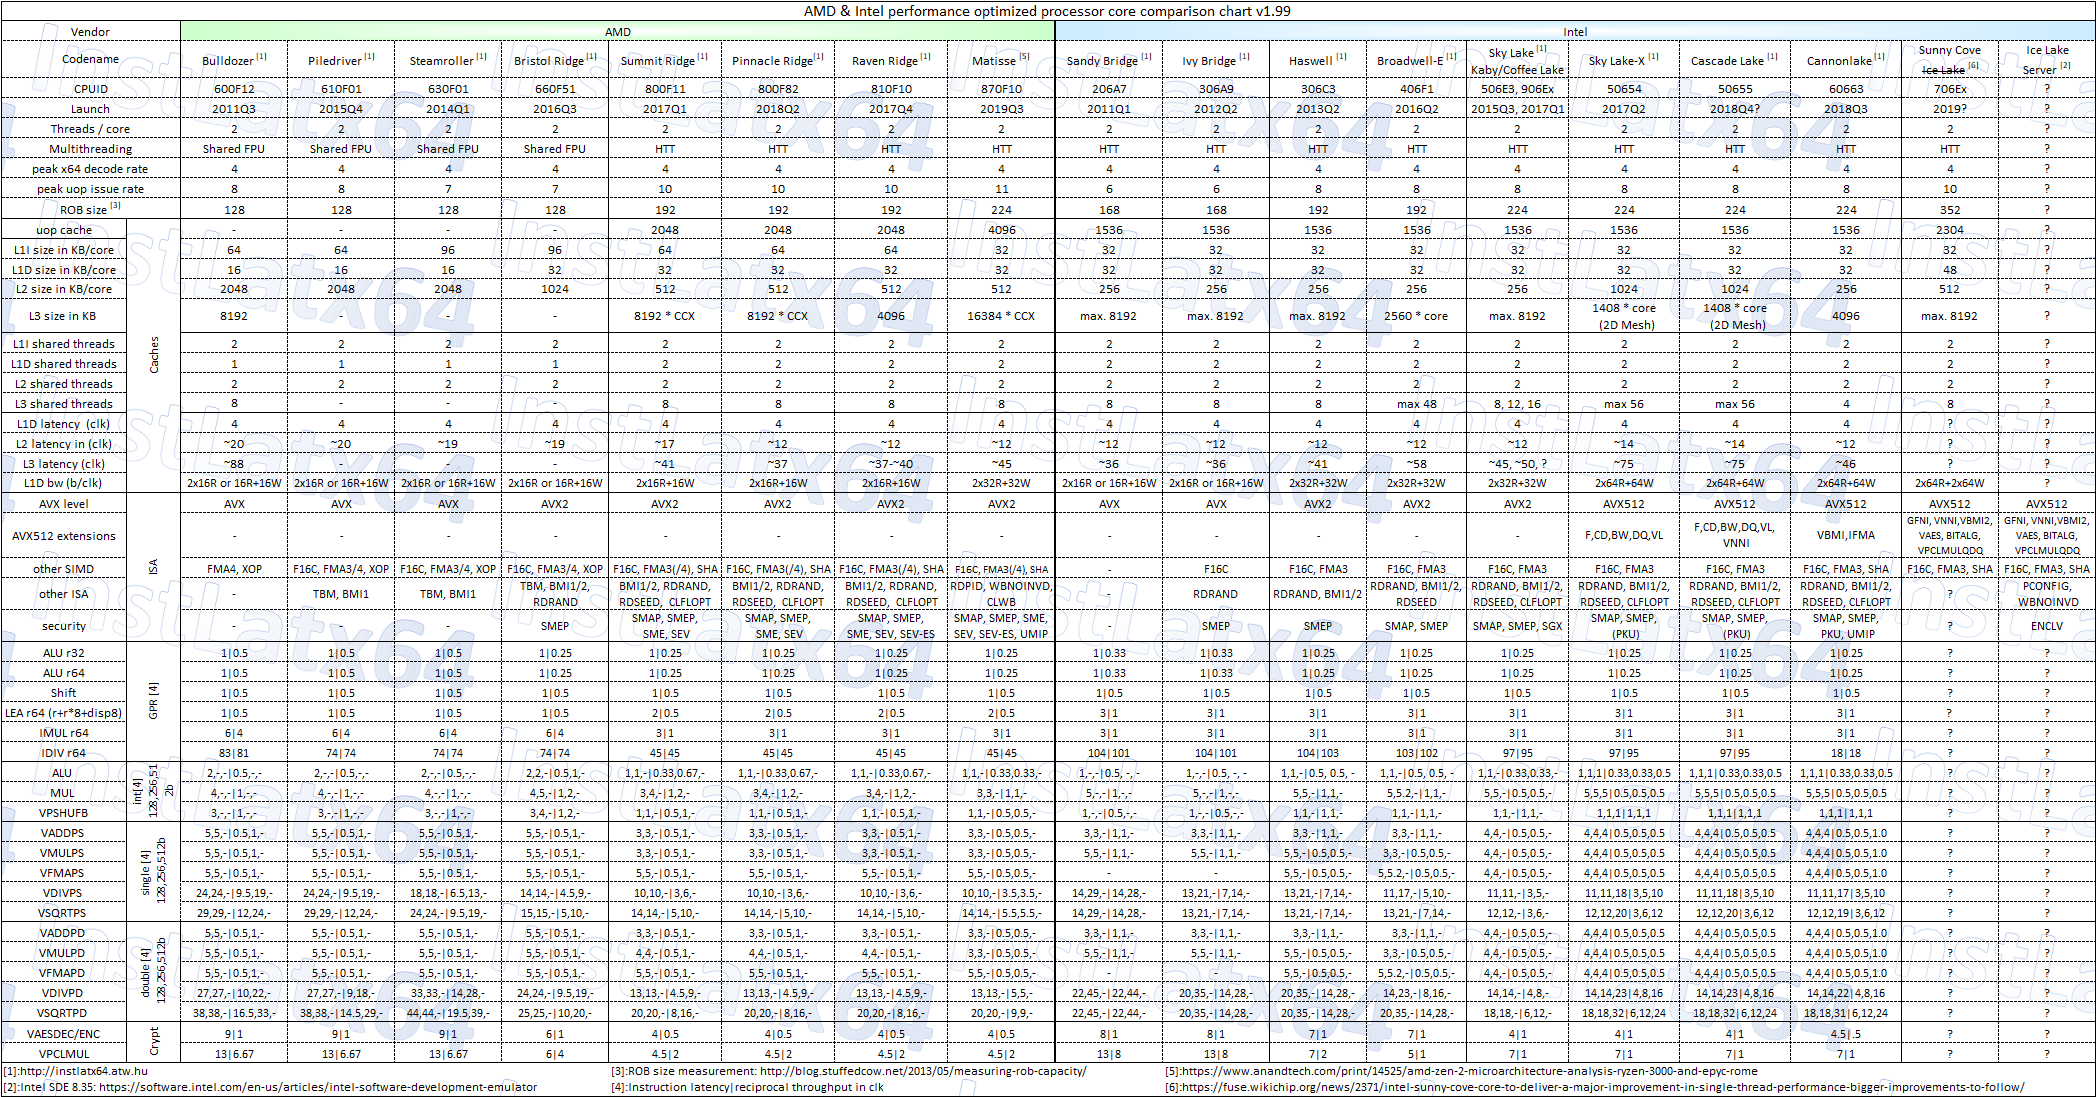Click the chart title text at top
This screenshot has height=1097, width=2096.
tap(1047, 11)
